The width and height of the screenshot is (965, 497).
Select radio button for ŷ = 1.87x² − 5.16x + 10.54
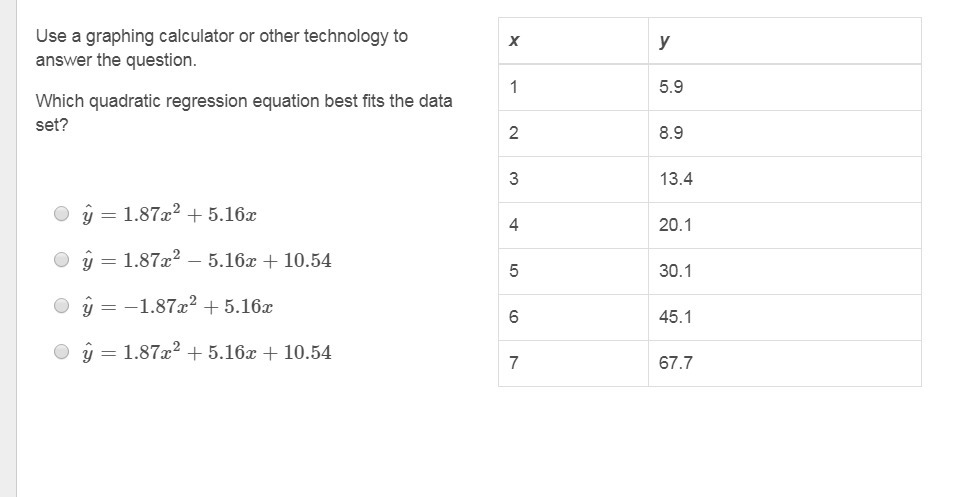pos(62,260)
